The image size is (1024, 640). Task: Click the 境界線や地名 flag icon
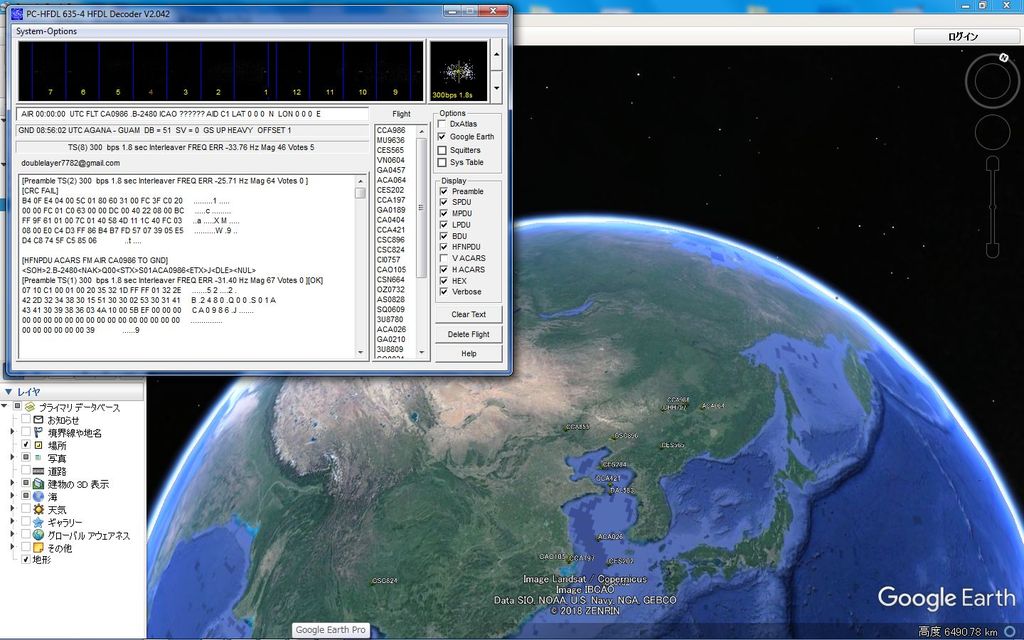click(x=38, y=431)
